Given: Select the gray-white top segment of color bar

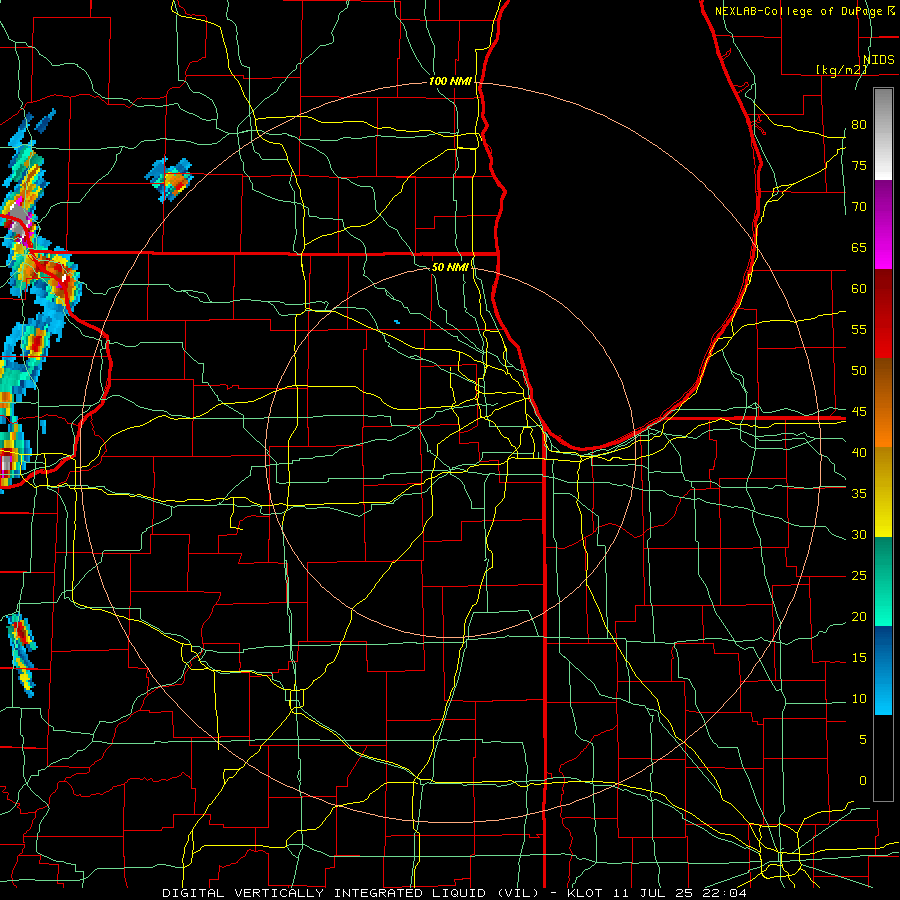Looking at the screenshot, I should [883, 134].
